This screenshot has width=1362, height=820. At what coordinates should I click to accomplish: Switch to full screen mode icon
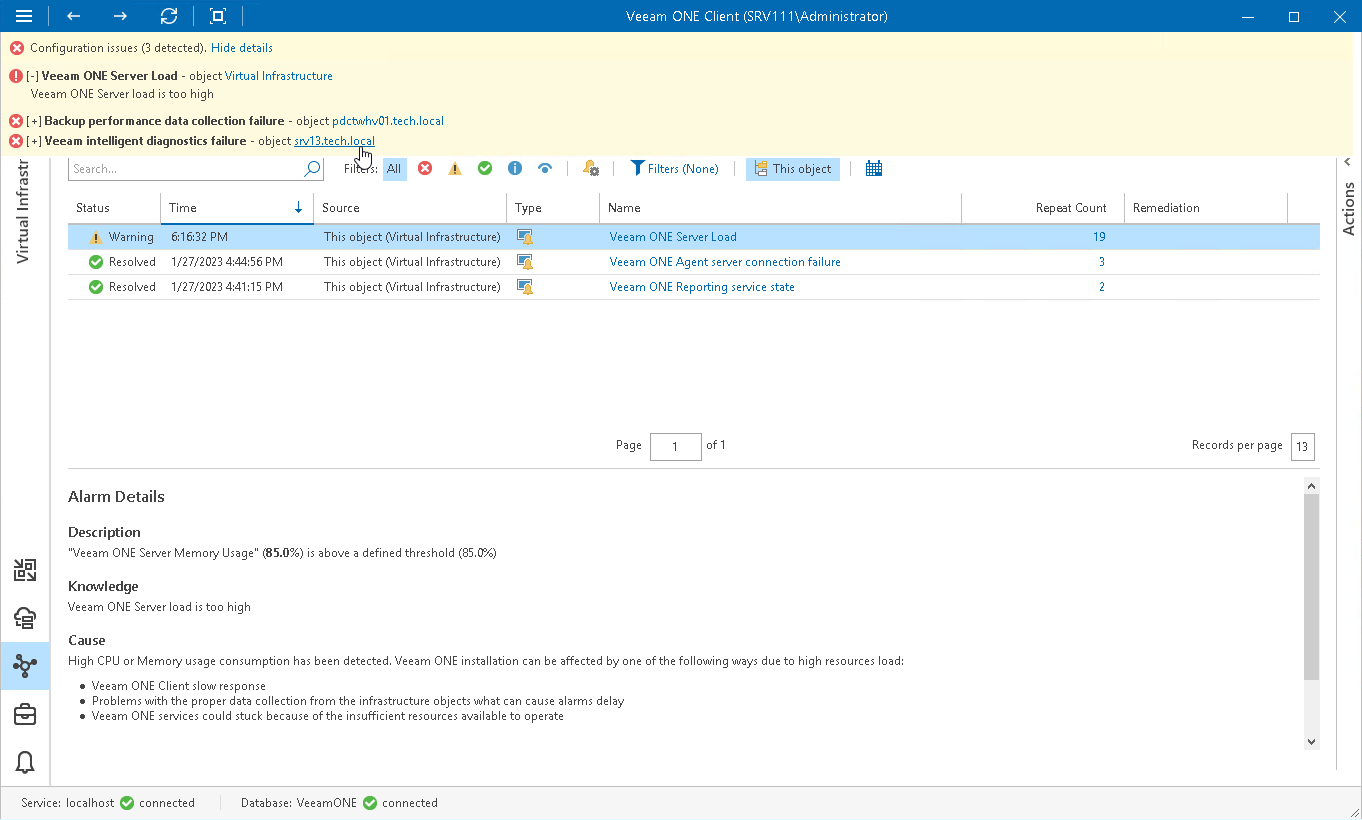[x=218, y=16]
